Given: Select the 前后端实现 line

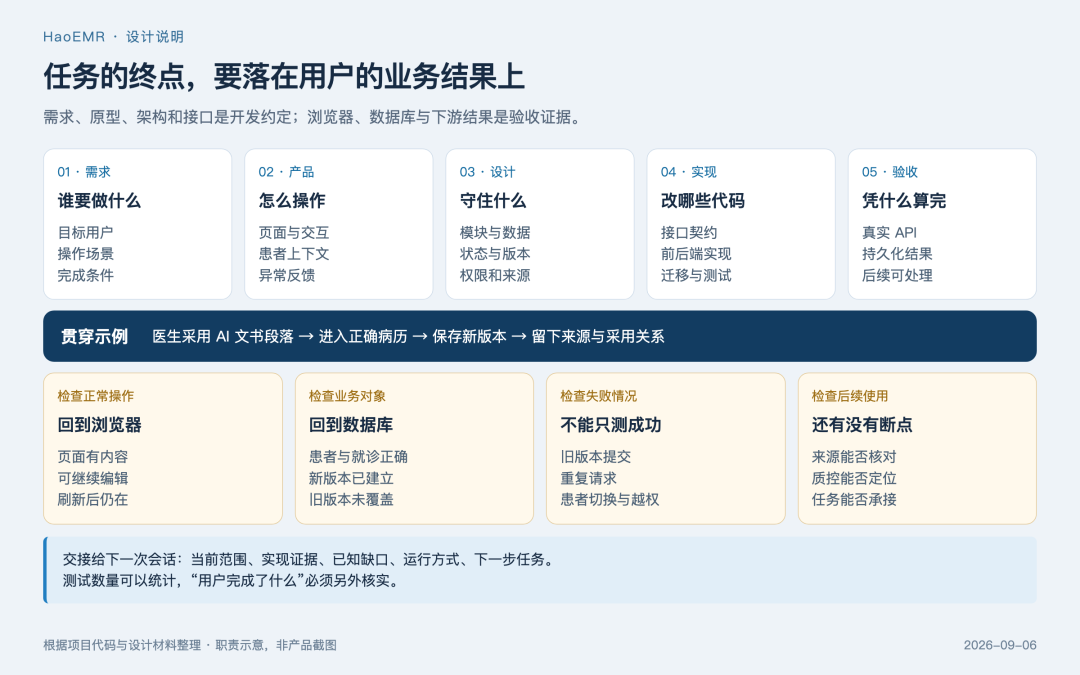Looking at the screenshot, I should pyautogui.click(x=696, y=254).
